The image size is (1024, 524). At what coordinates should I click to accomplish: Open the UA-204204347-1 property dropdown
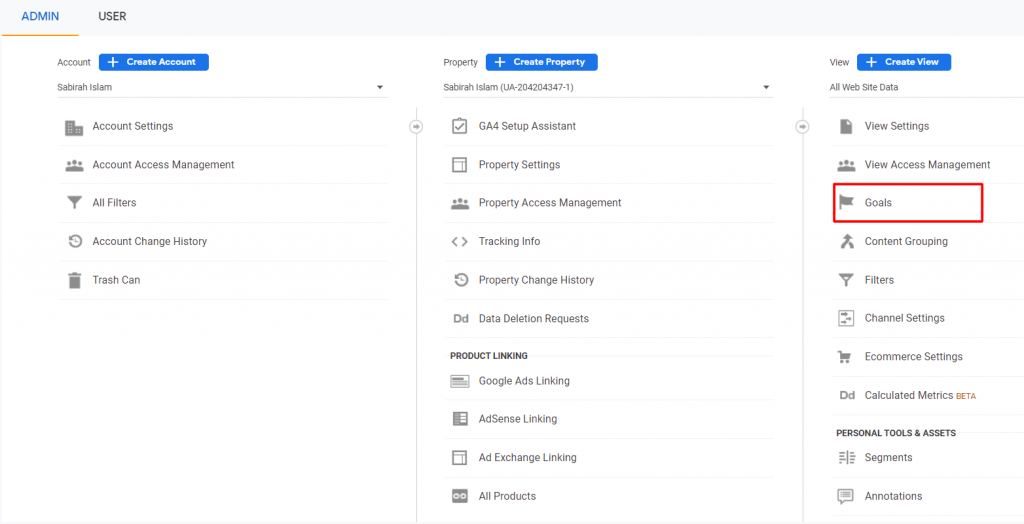608,88
